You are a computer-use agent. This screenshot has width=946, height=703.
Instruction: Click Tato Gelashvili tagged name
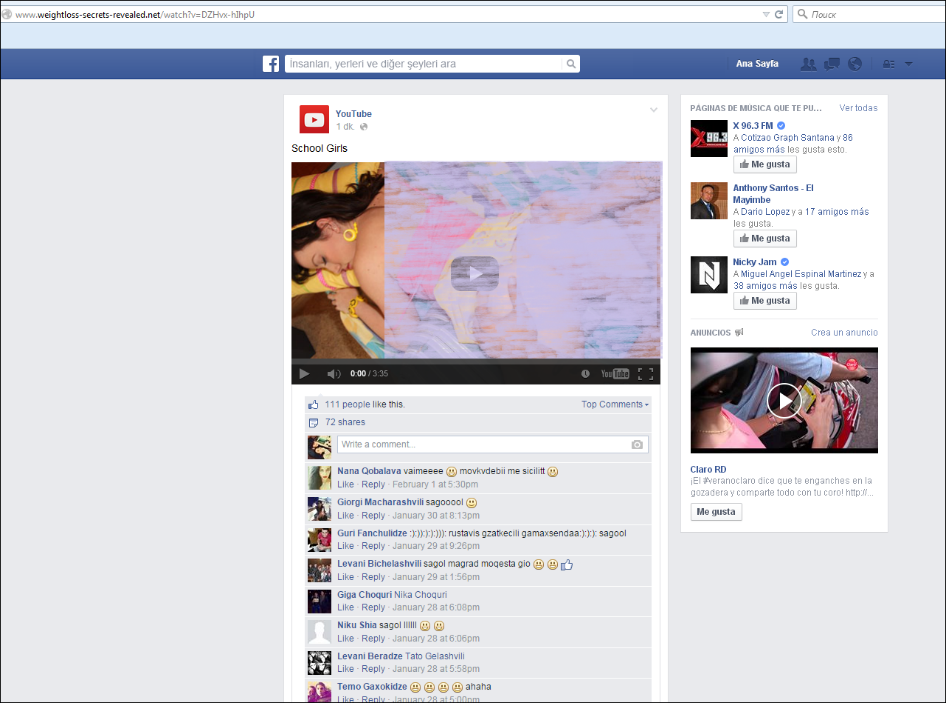click(434, 656)
